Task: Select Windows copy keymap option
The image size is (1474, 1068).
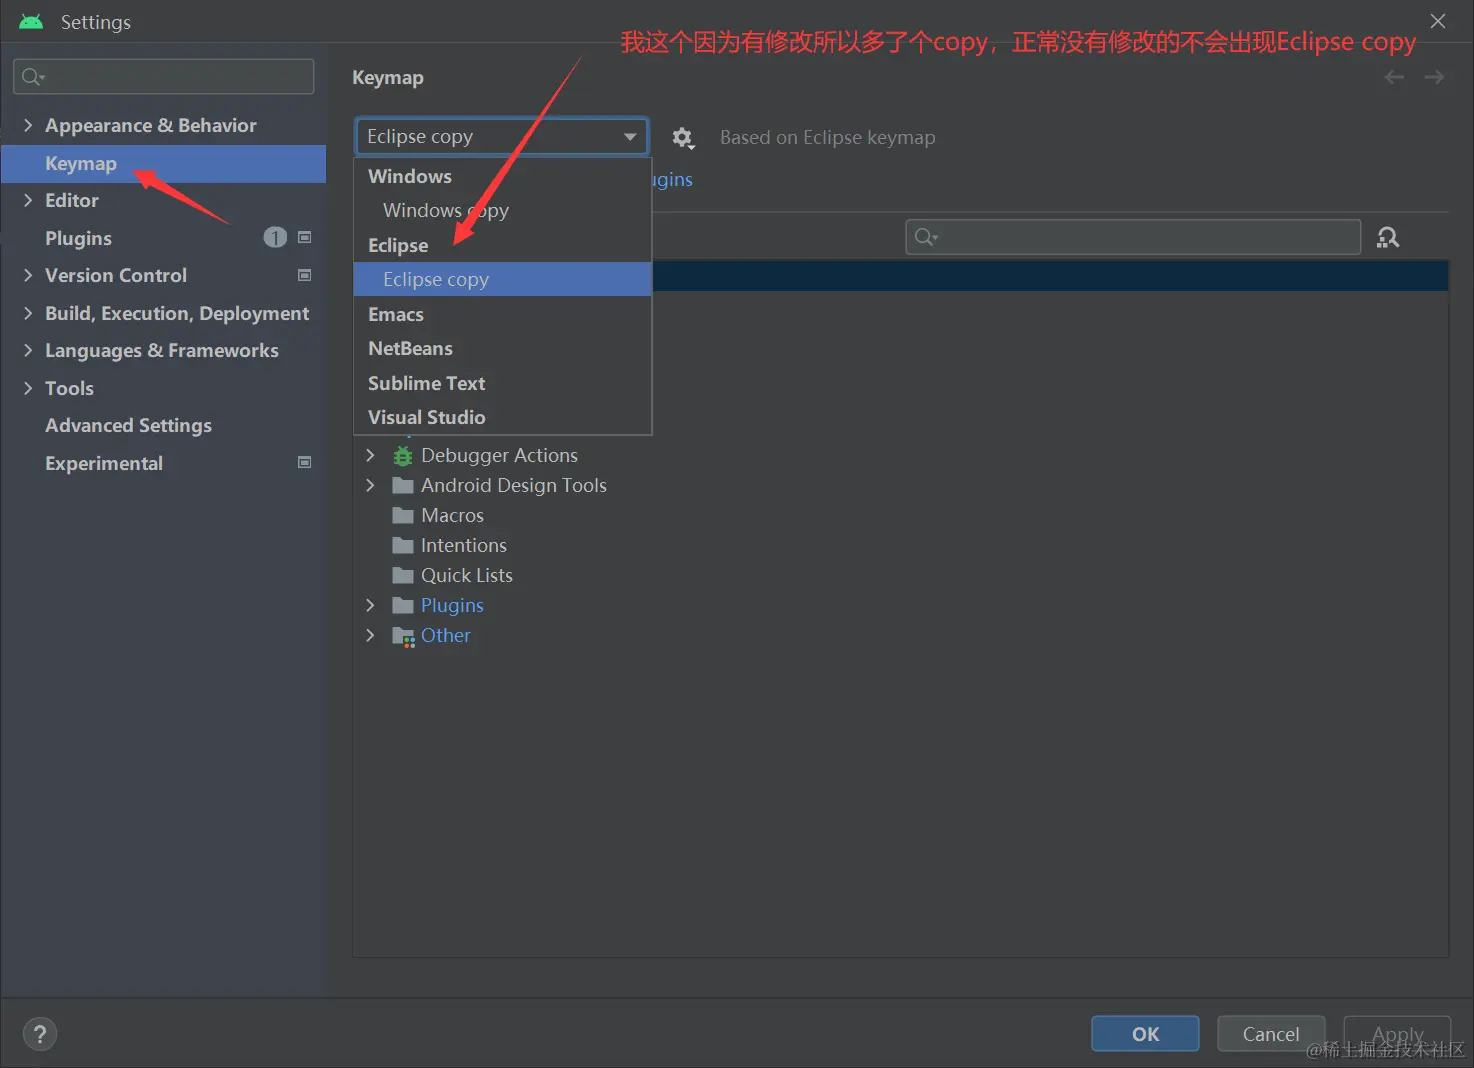Action: point(503,210)
